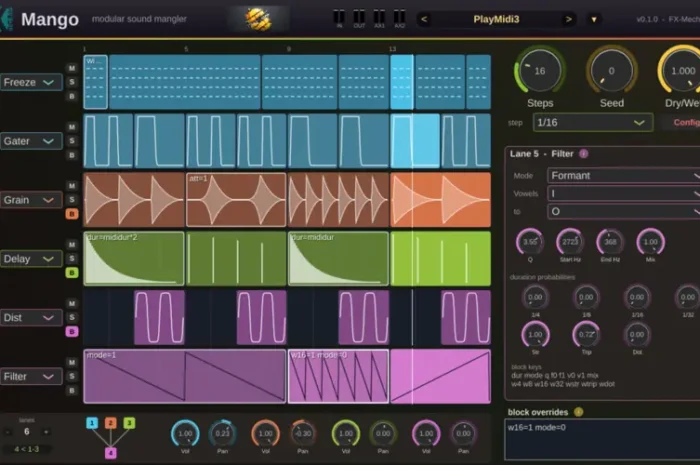Click the block overrides text field
The image size is (700, 465).
point(602,439)
